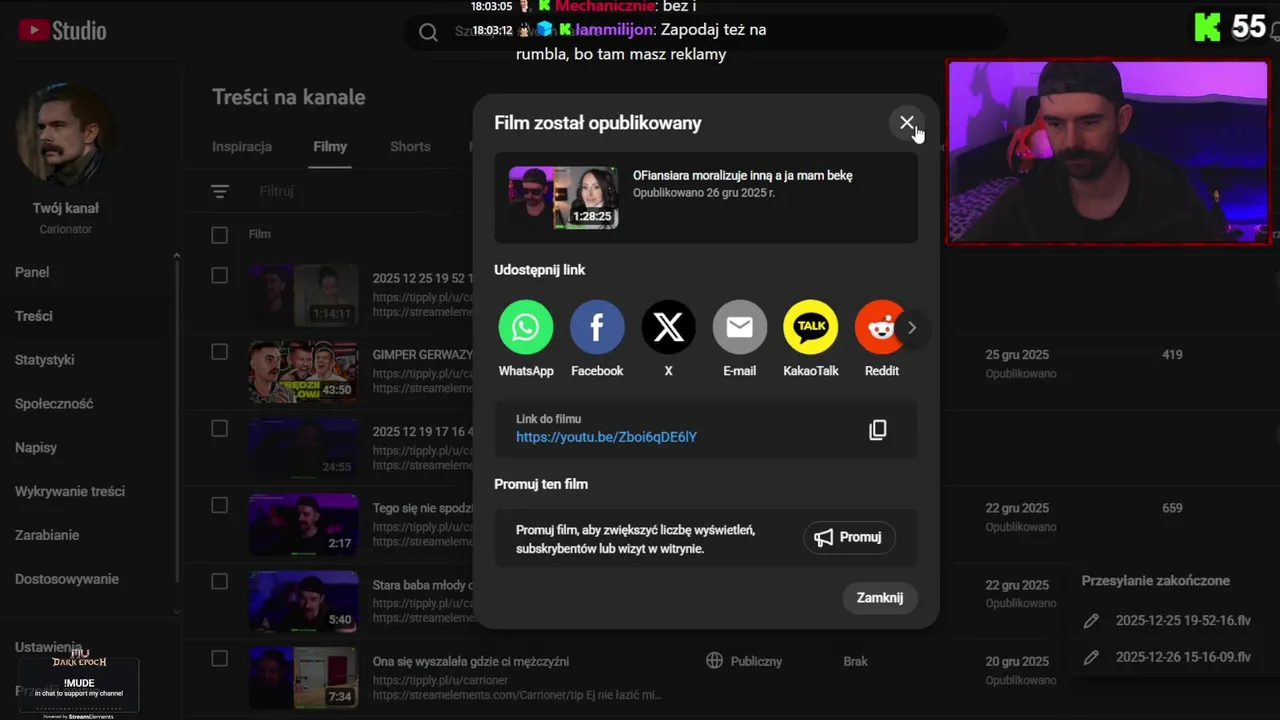1280x720 pixels.
Task: Close the published dialog with the X
Action: tap(906, 123)
